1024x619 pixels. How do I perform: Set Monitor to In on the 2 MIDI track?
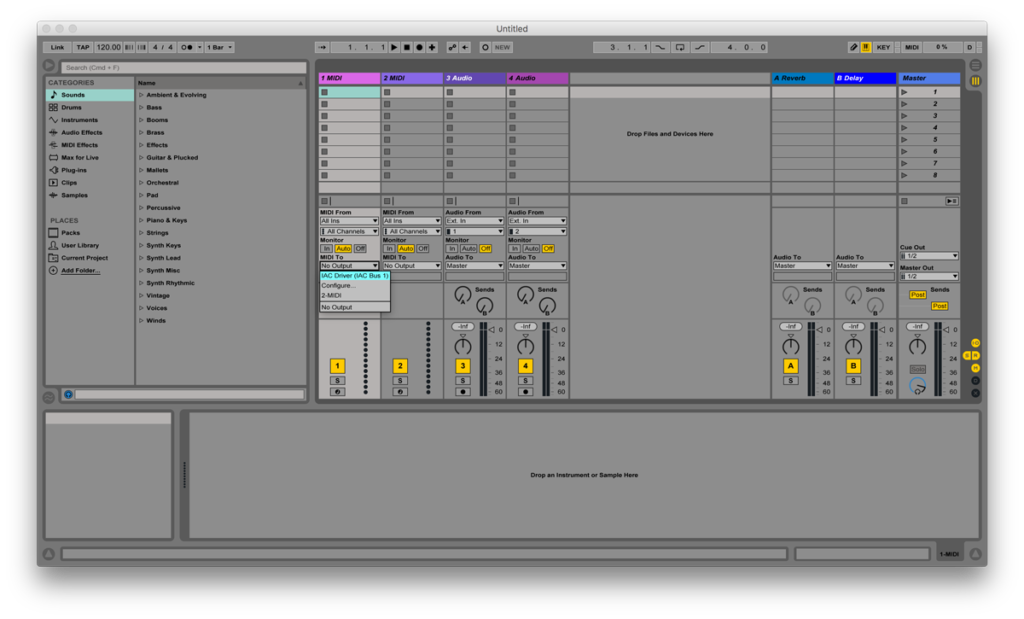tap(389, 249)
